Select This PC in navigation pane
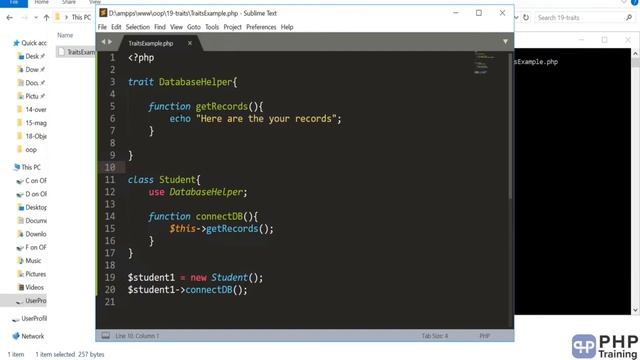Image resolution: width=640 pixels, height=360 pixels. (x=27, y=167)
